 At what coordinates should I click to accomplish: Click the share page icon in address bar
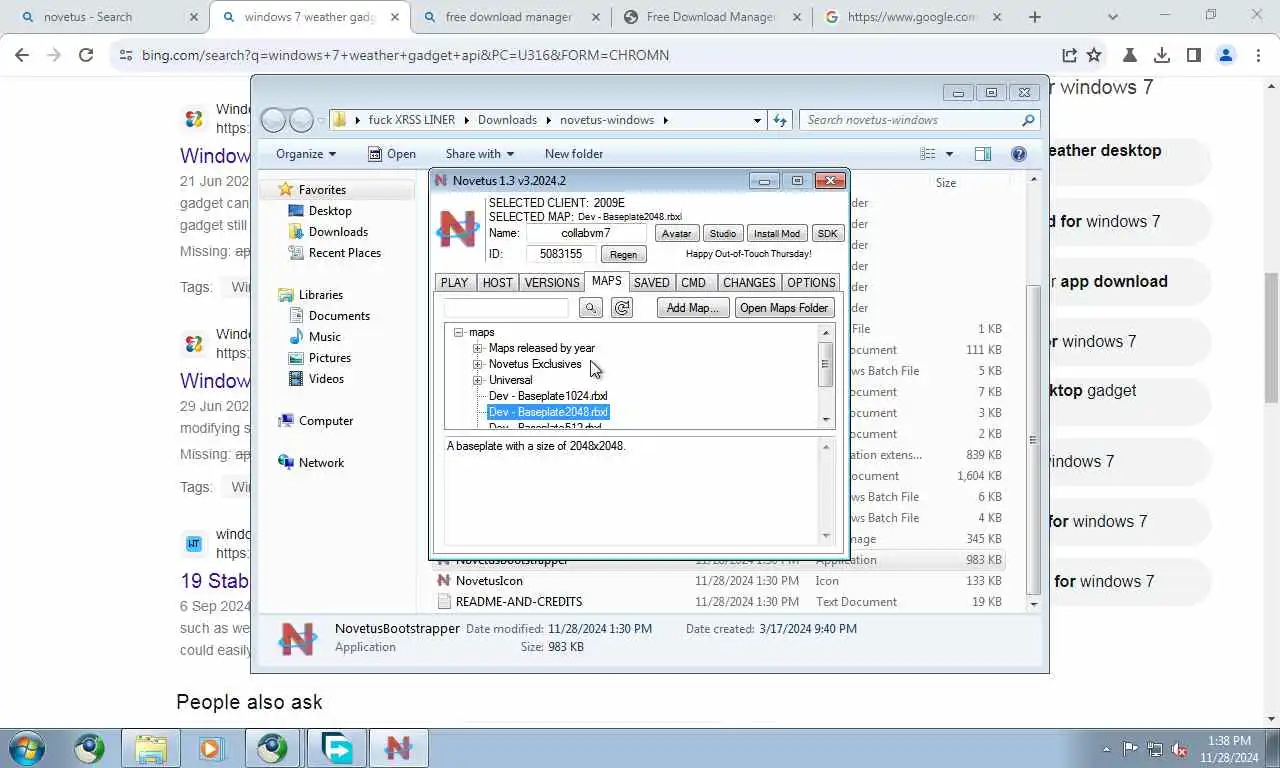coord(1069,55)
